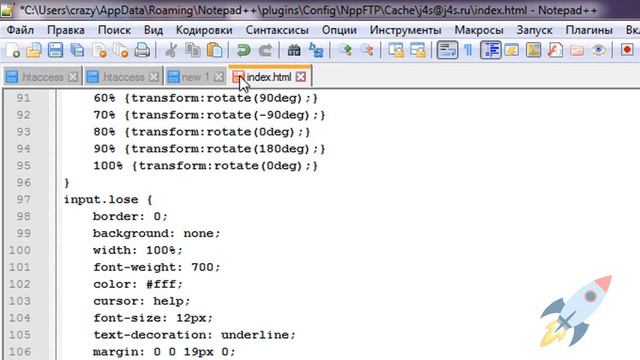Save the current file with floppy icon

(x=56, y=50)
